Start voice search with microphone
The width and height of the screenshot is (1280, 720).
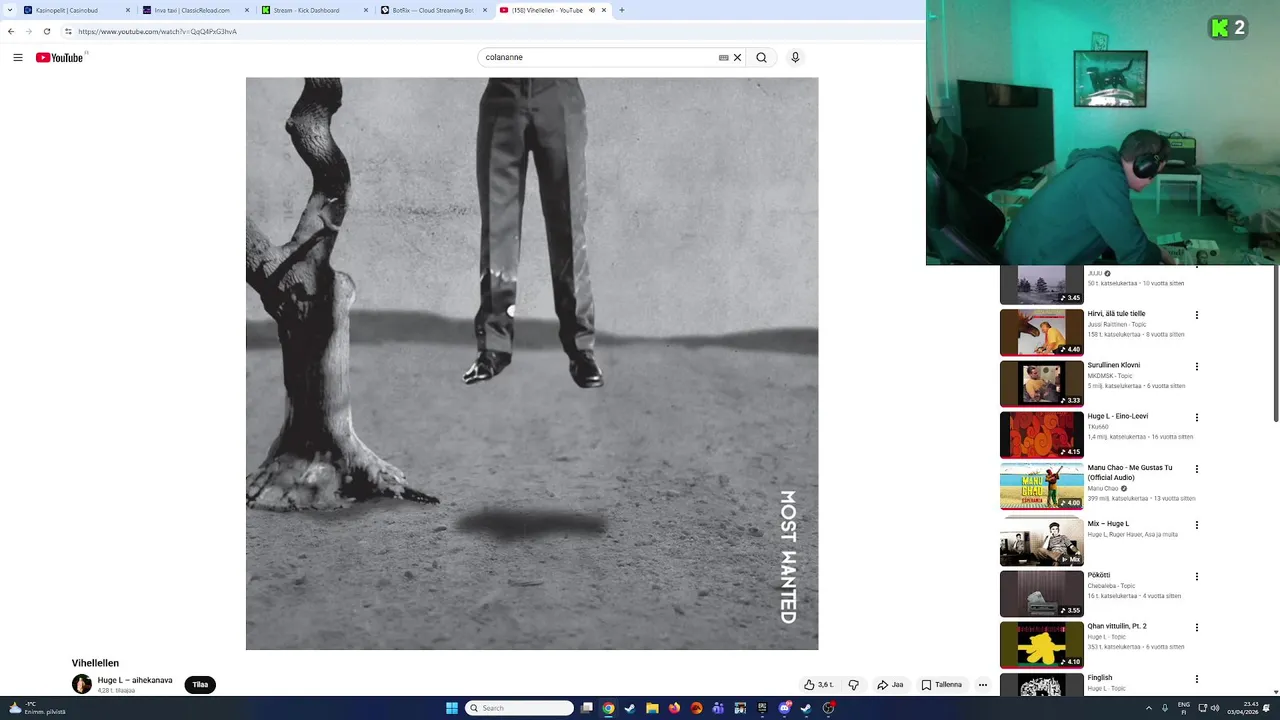795,58
